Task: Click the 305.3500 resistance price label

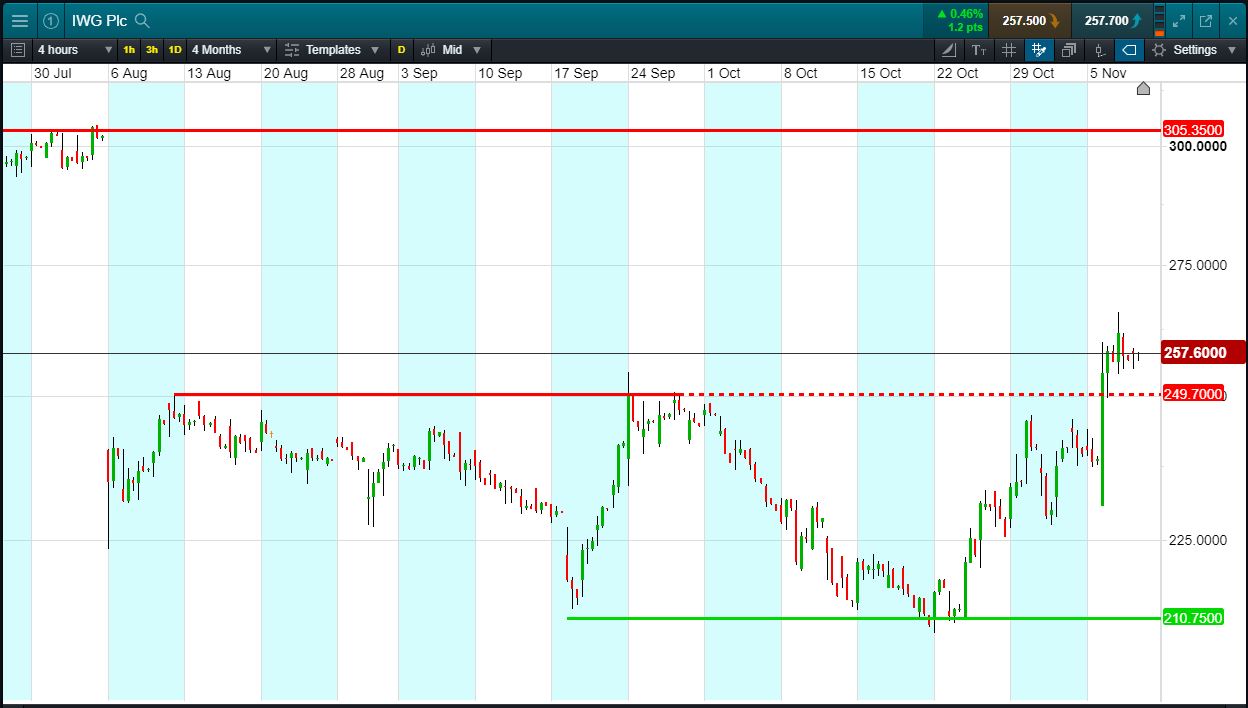Action: [1193, 130]
